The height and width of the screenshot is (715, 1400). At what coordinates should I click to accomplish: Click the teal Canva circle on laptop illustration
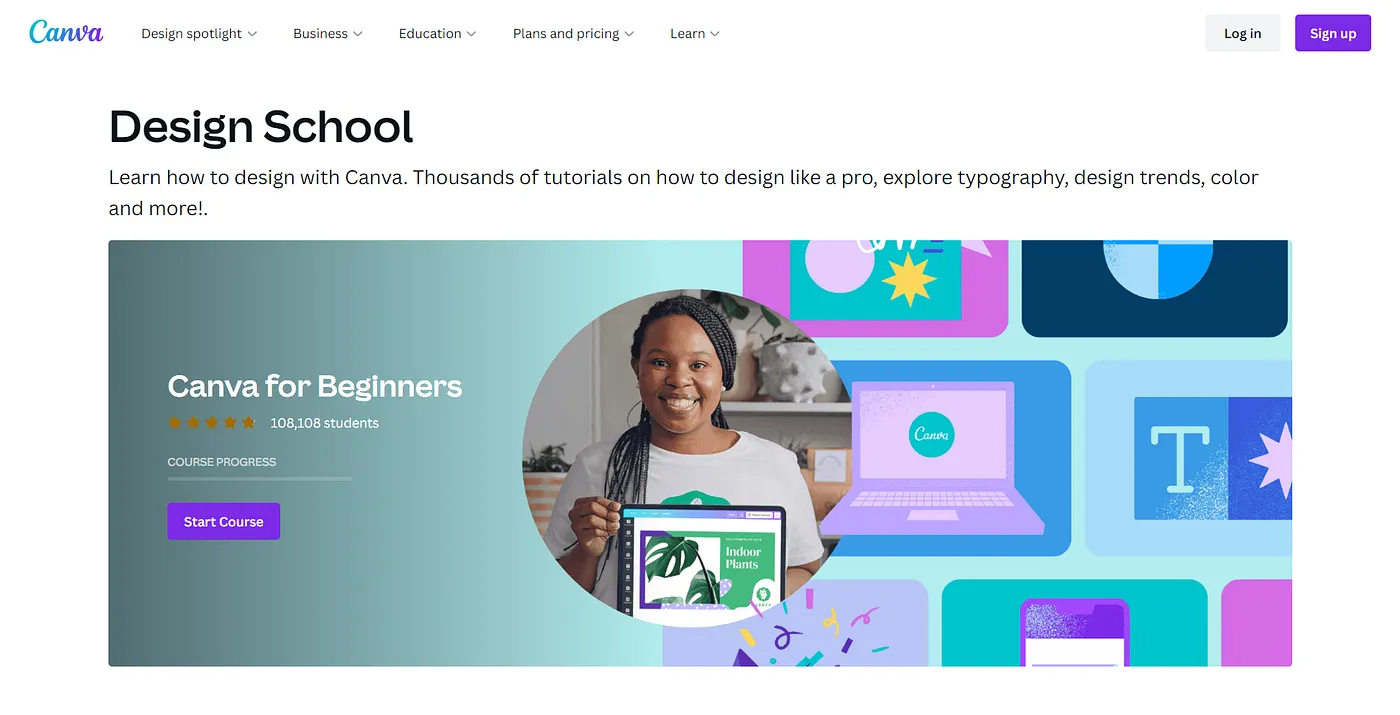(932, 434)
